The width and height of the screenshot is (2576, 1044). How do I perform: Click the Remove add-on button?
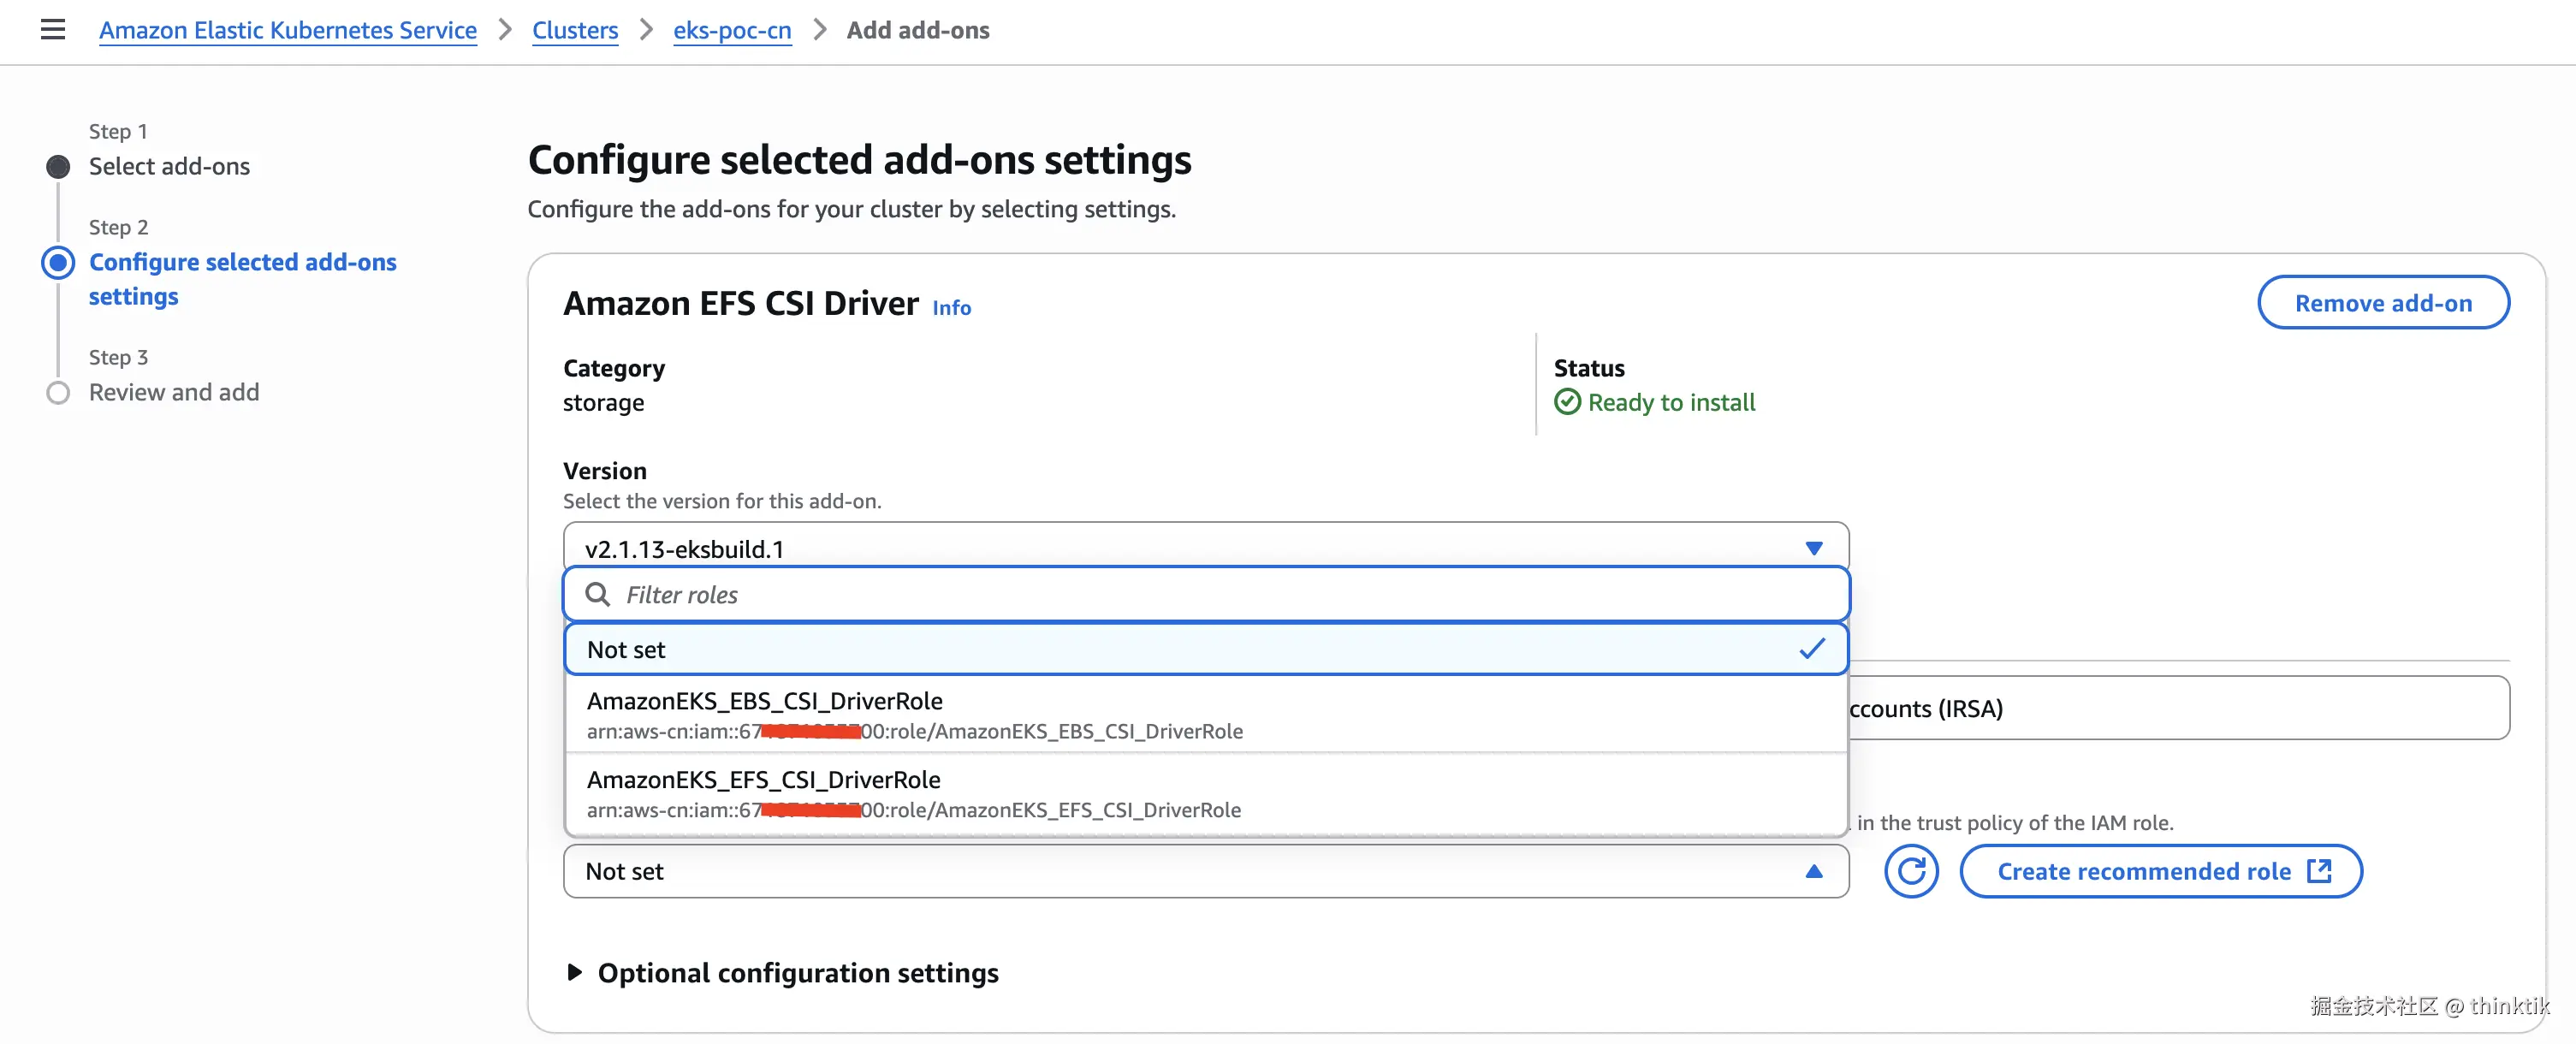click(x=2383, y=302)
